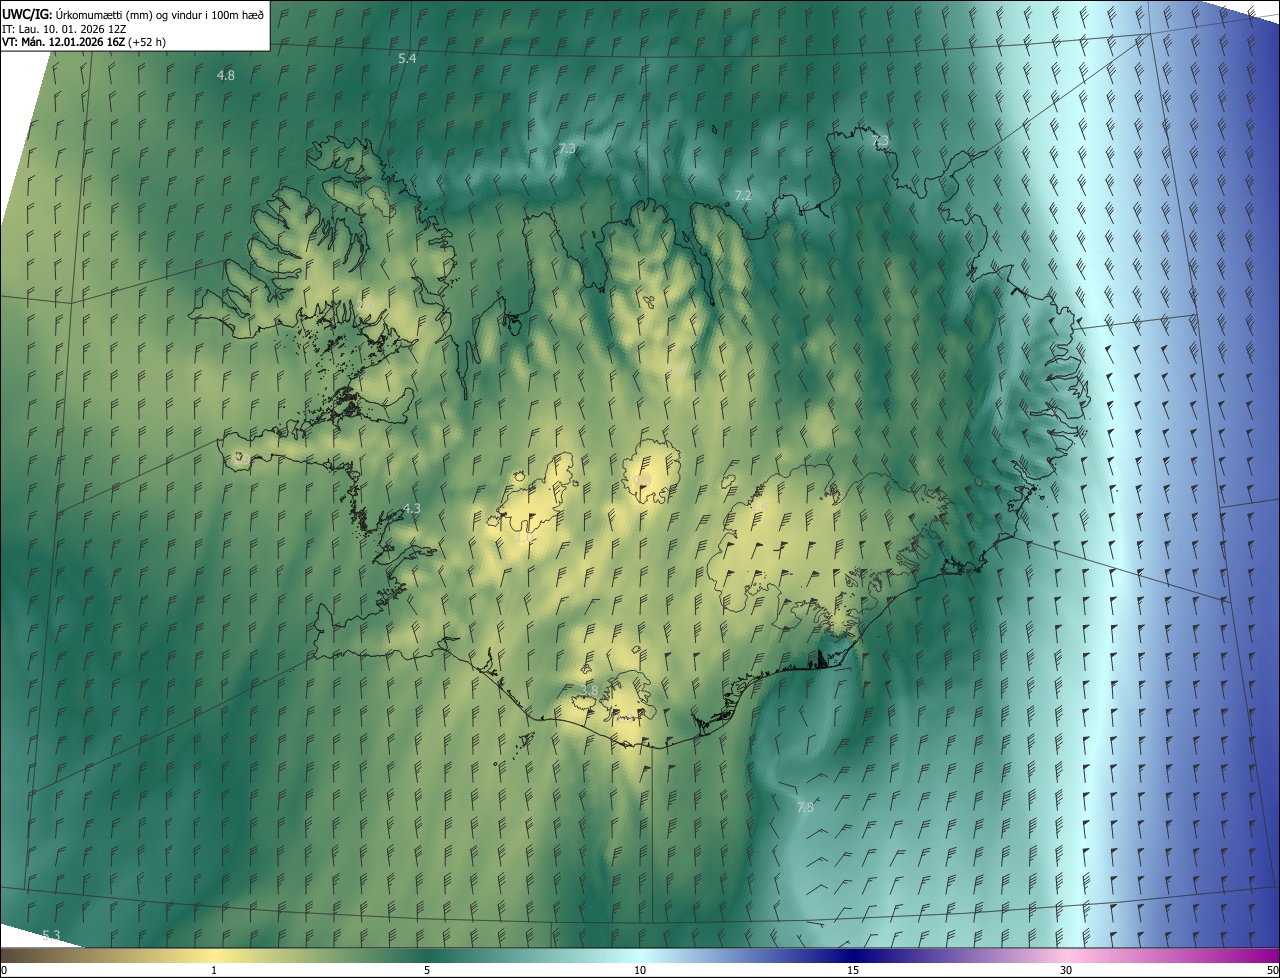Pick the dark navy section of the color scale
Screen dimensions: 1280x978
(x=855, y=956)
